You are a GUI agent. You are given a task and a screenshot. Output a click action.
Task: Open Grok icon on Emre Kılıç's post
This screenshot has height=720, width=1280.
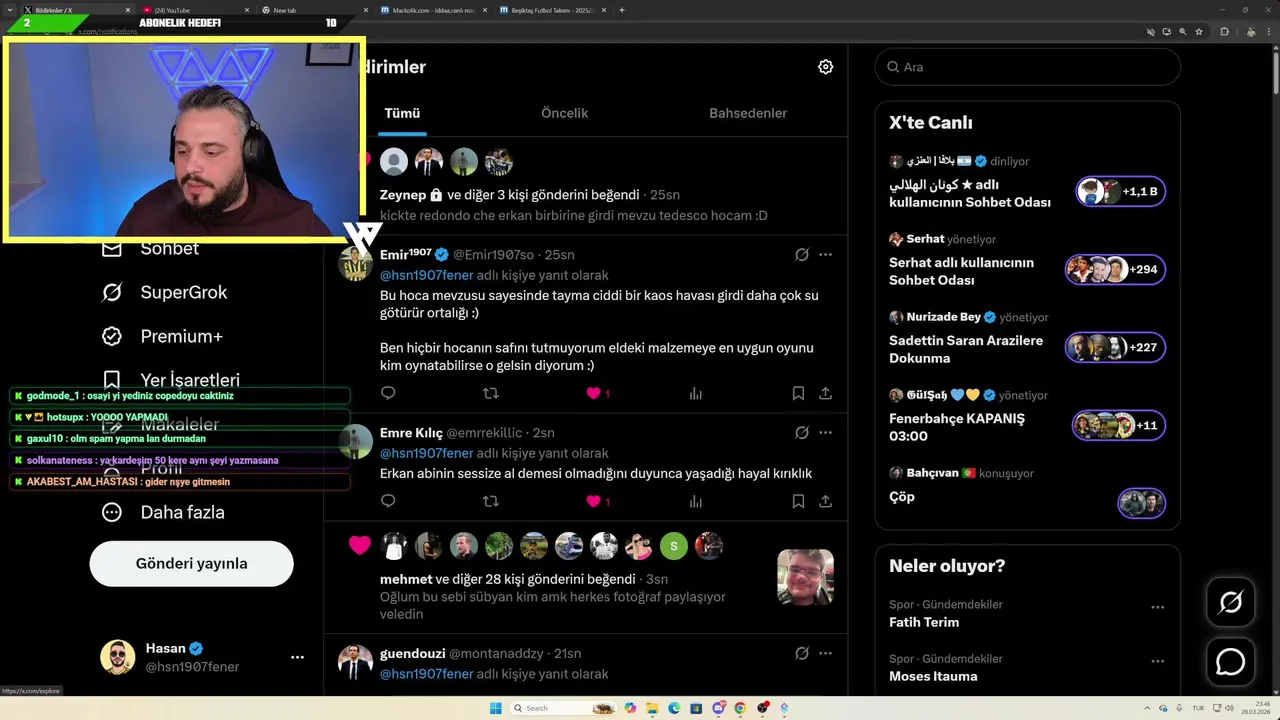(801, 433)
